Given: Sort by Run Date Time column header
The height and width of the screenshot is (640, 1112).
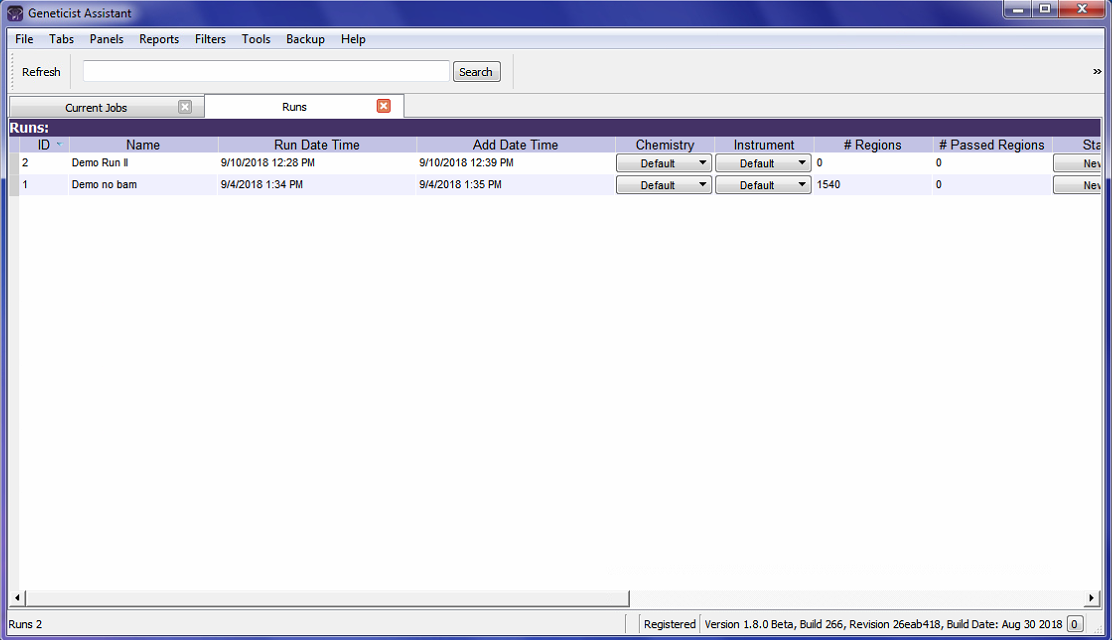Looking at the screenshot, I should point(317,145).
